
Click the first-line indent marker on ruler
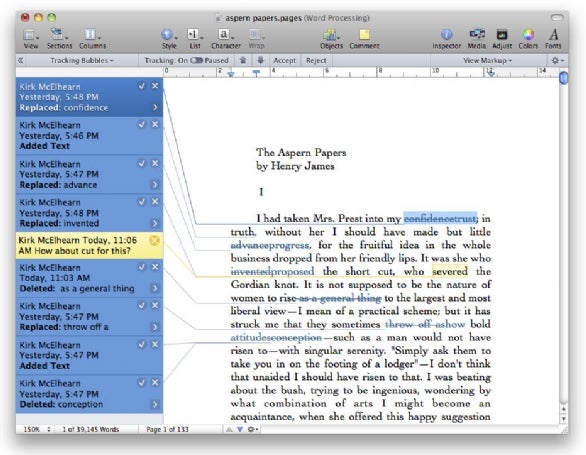click(x=256, y=73)
